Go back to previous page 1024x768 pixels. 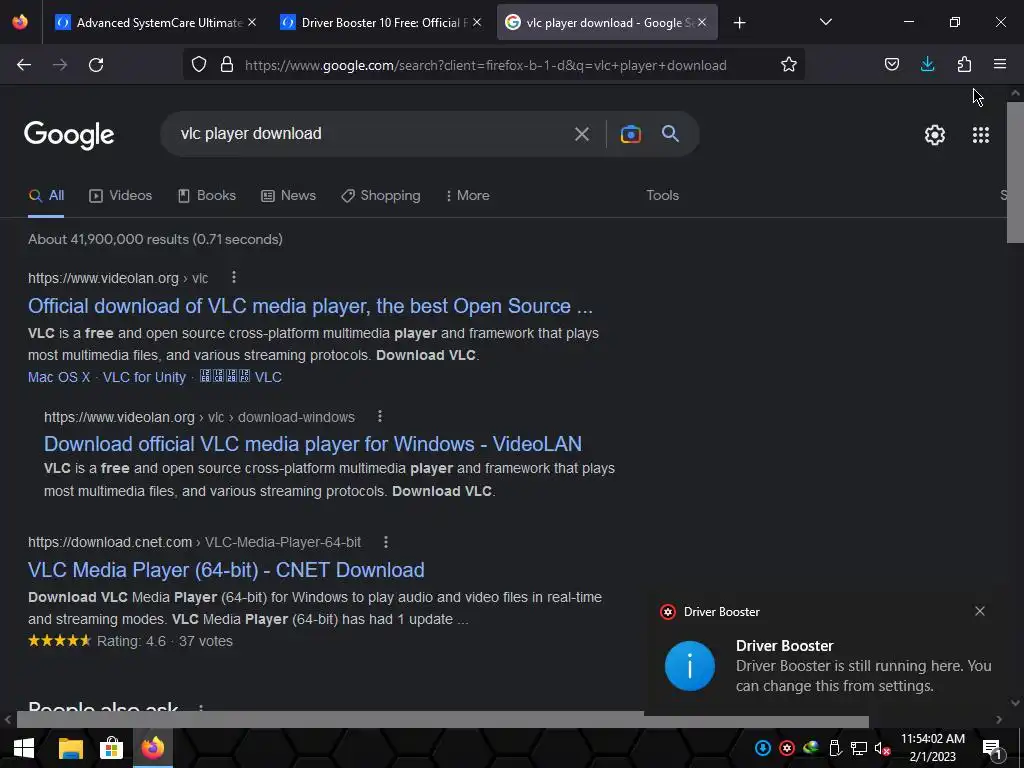pos(24,65)
